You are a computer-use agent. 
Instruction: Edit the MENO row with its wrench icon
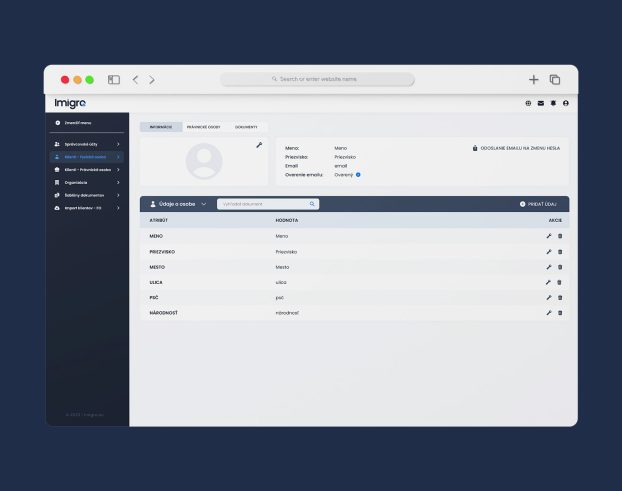pos(549,236)
